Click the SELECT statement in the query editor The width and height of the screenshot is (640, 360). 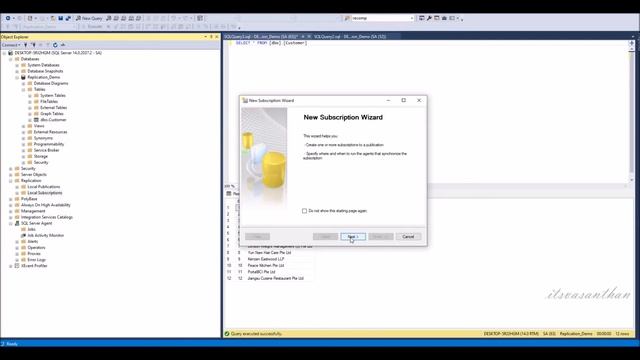pos(271,43)
